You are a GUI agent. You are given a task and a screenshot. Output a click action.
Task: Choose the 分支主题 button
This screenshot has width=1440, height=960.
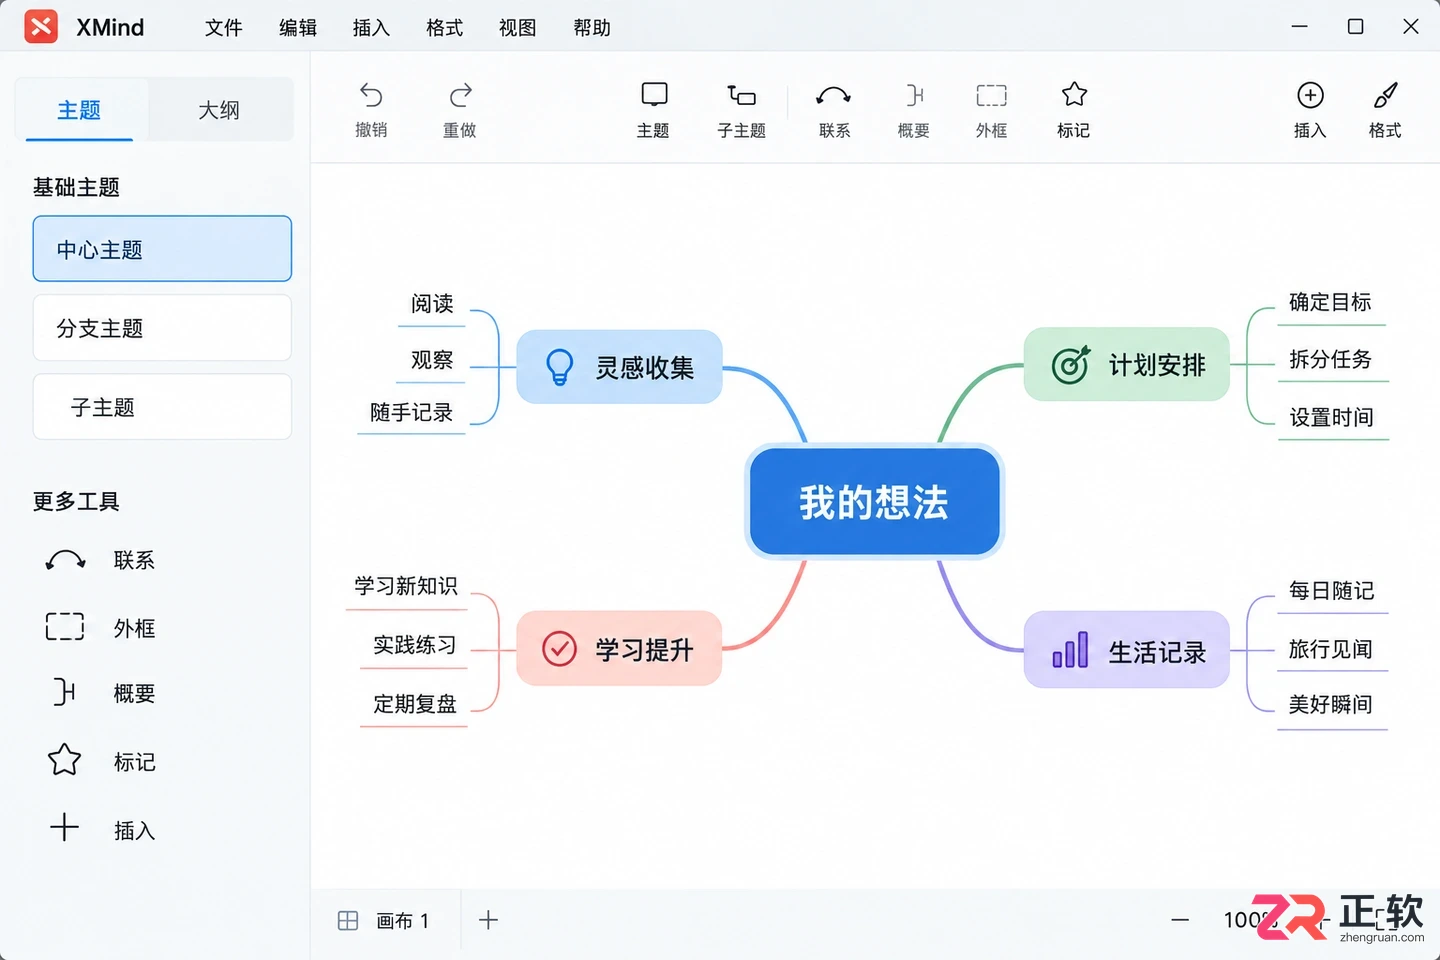[x=162, y=328]
